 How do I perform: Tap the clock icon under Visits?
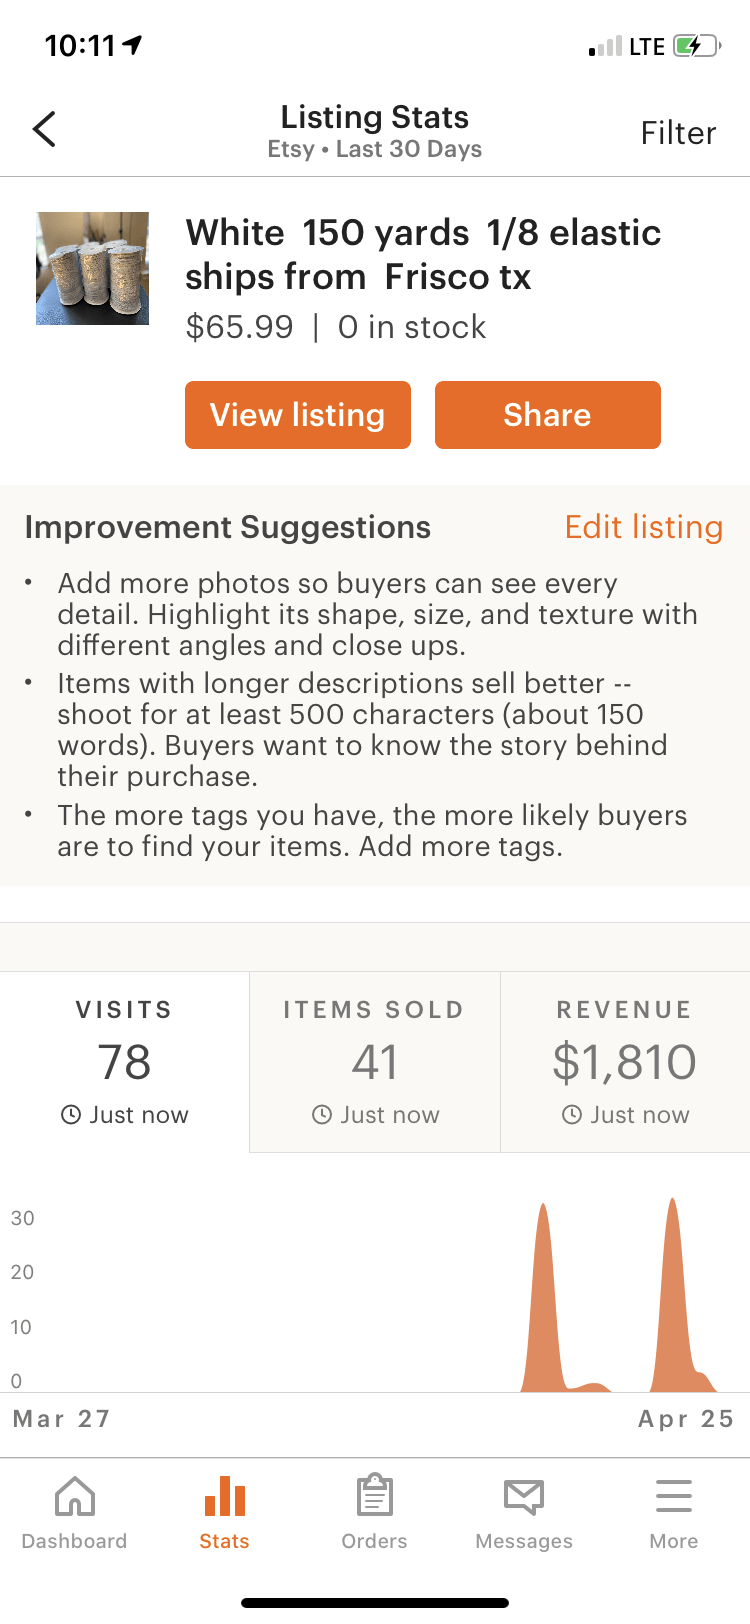point(71,1115)
